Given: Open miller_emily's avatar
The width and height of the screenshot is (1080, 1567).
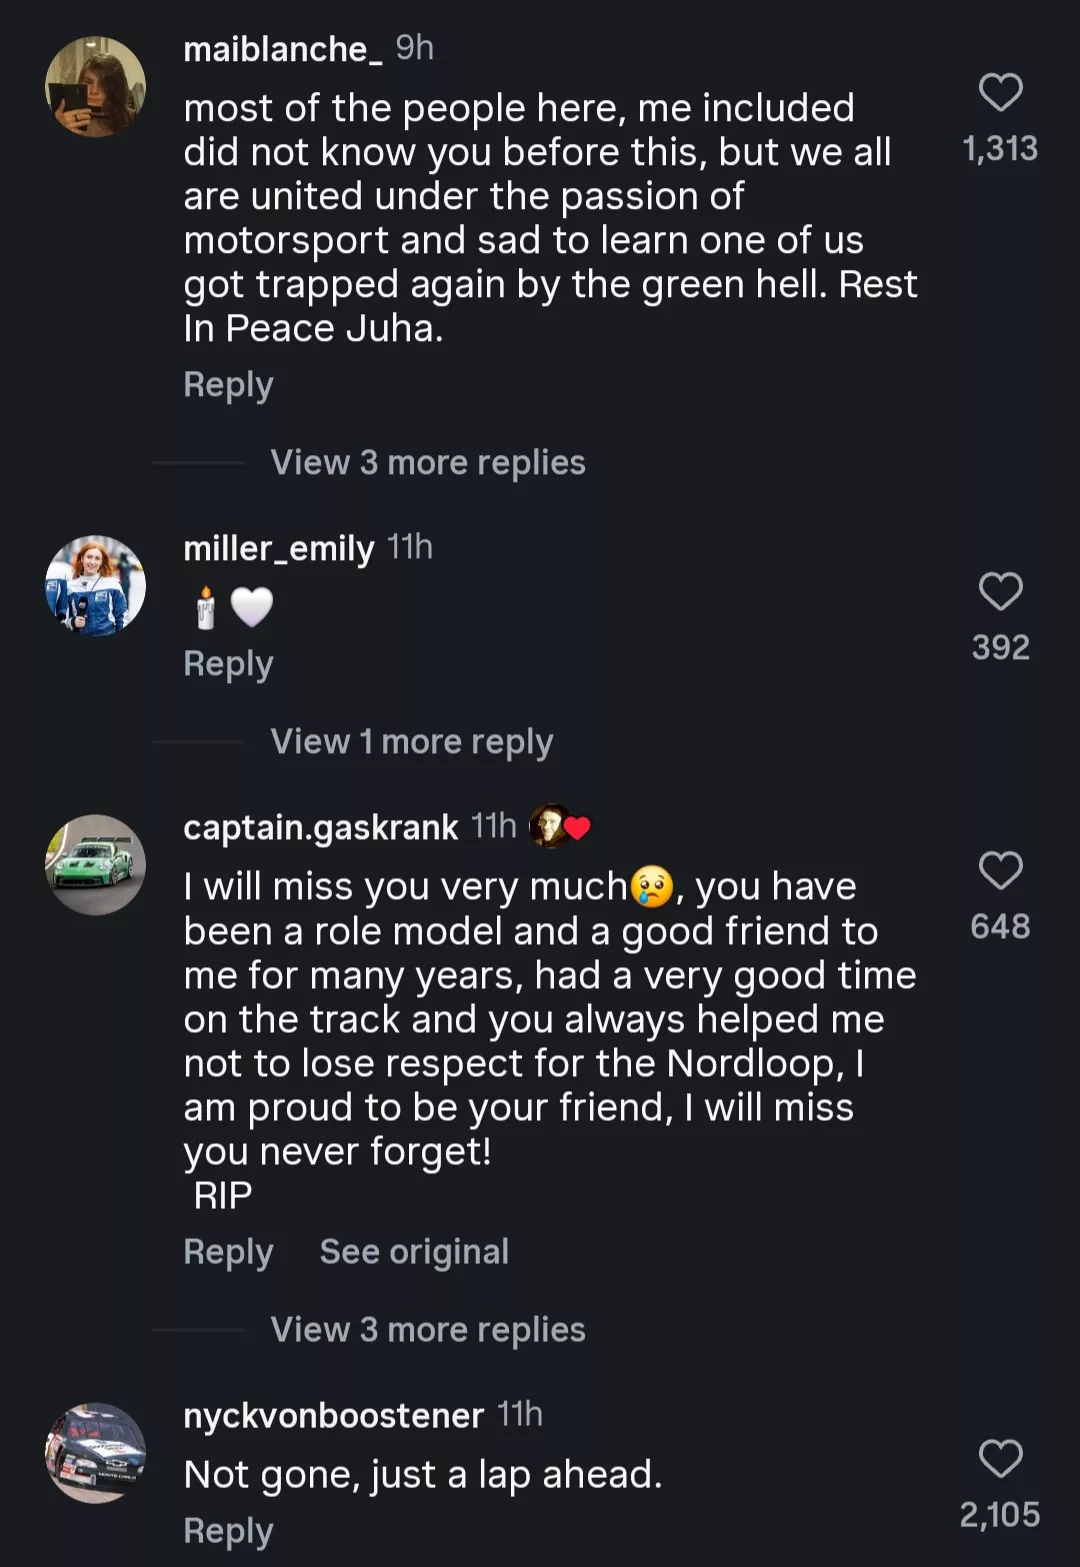Looking at the screenshot, I should [x=95, y=585].
